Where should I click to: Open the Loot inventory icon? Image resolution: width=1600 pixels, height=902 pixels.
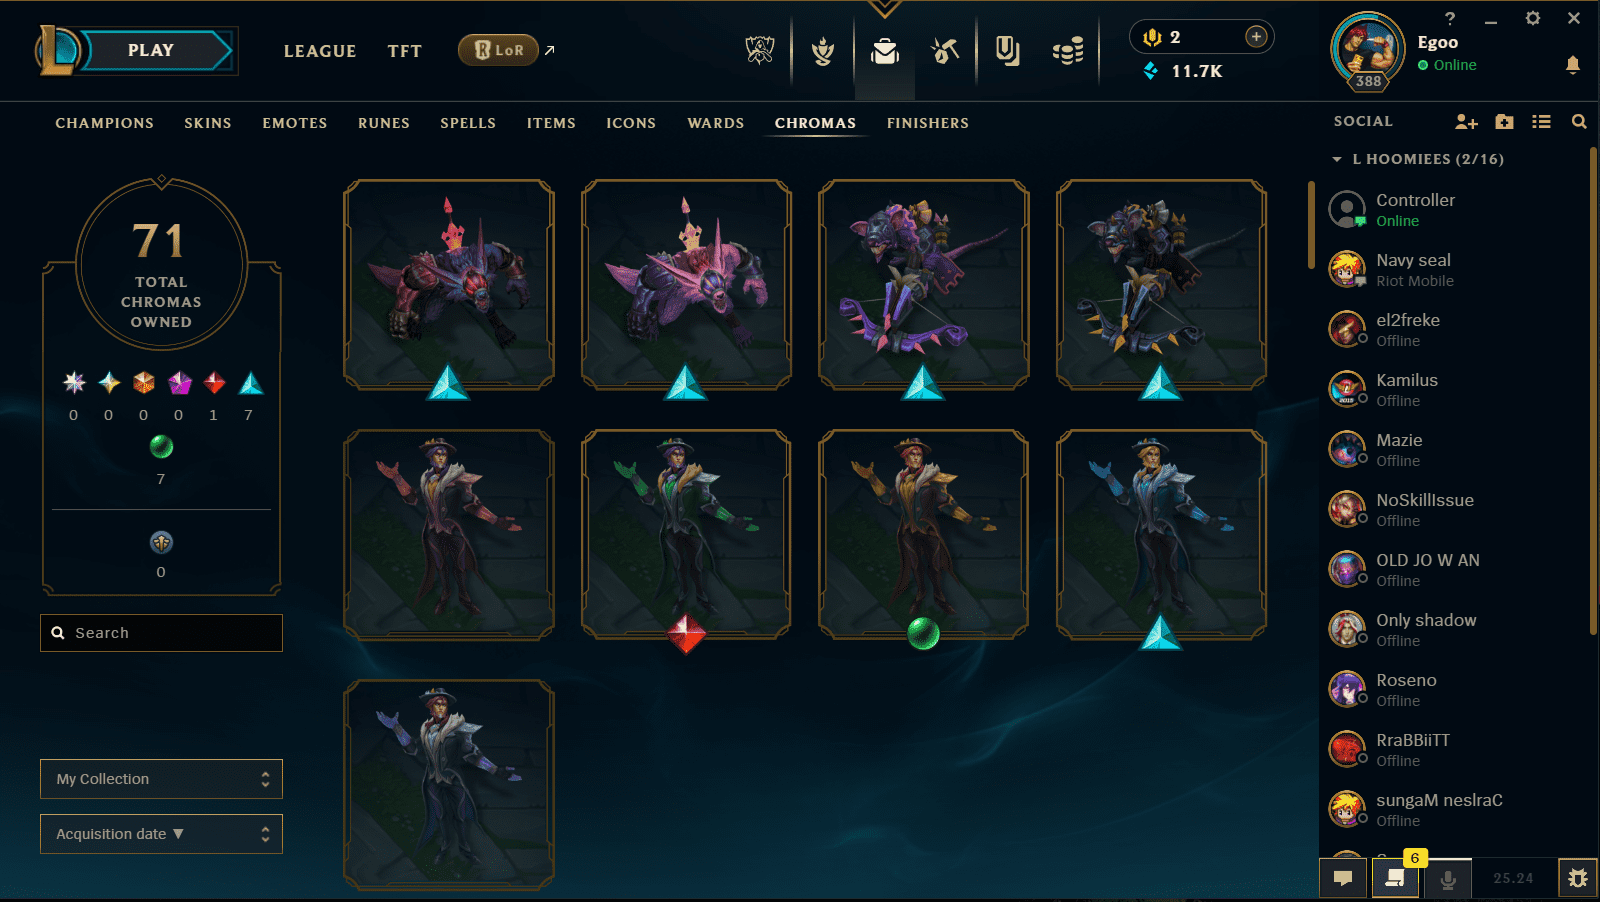(x=1007, y=50)
